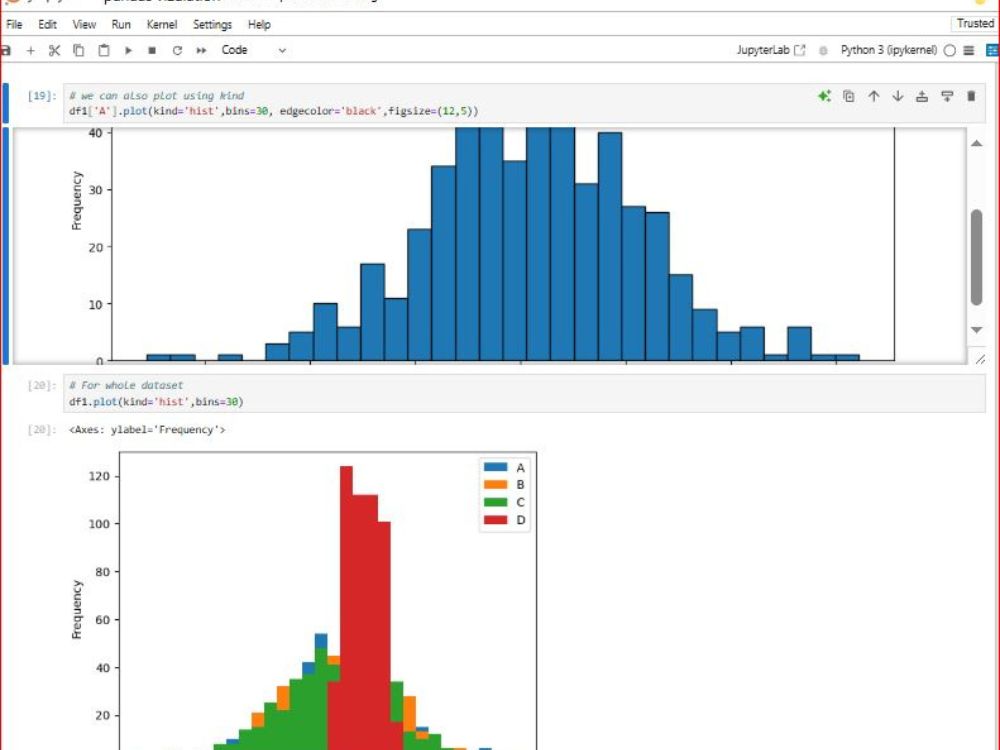The height and width of the screenshot is (750, 1000).
Task: Insert a cell above cell 19
Action: [922, 96]
